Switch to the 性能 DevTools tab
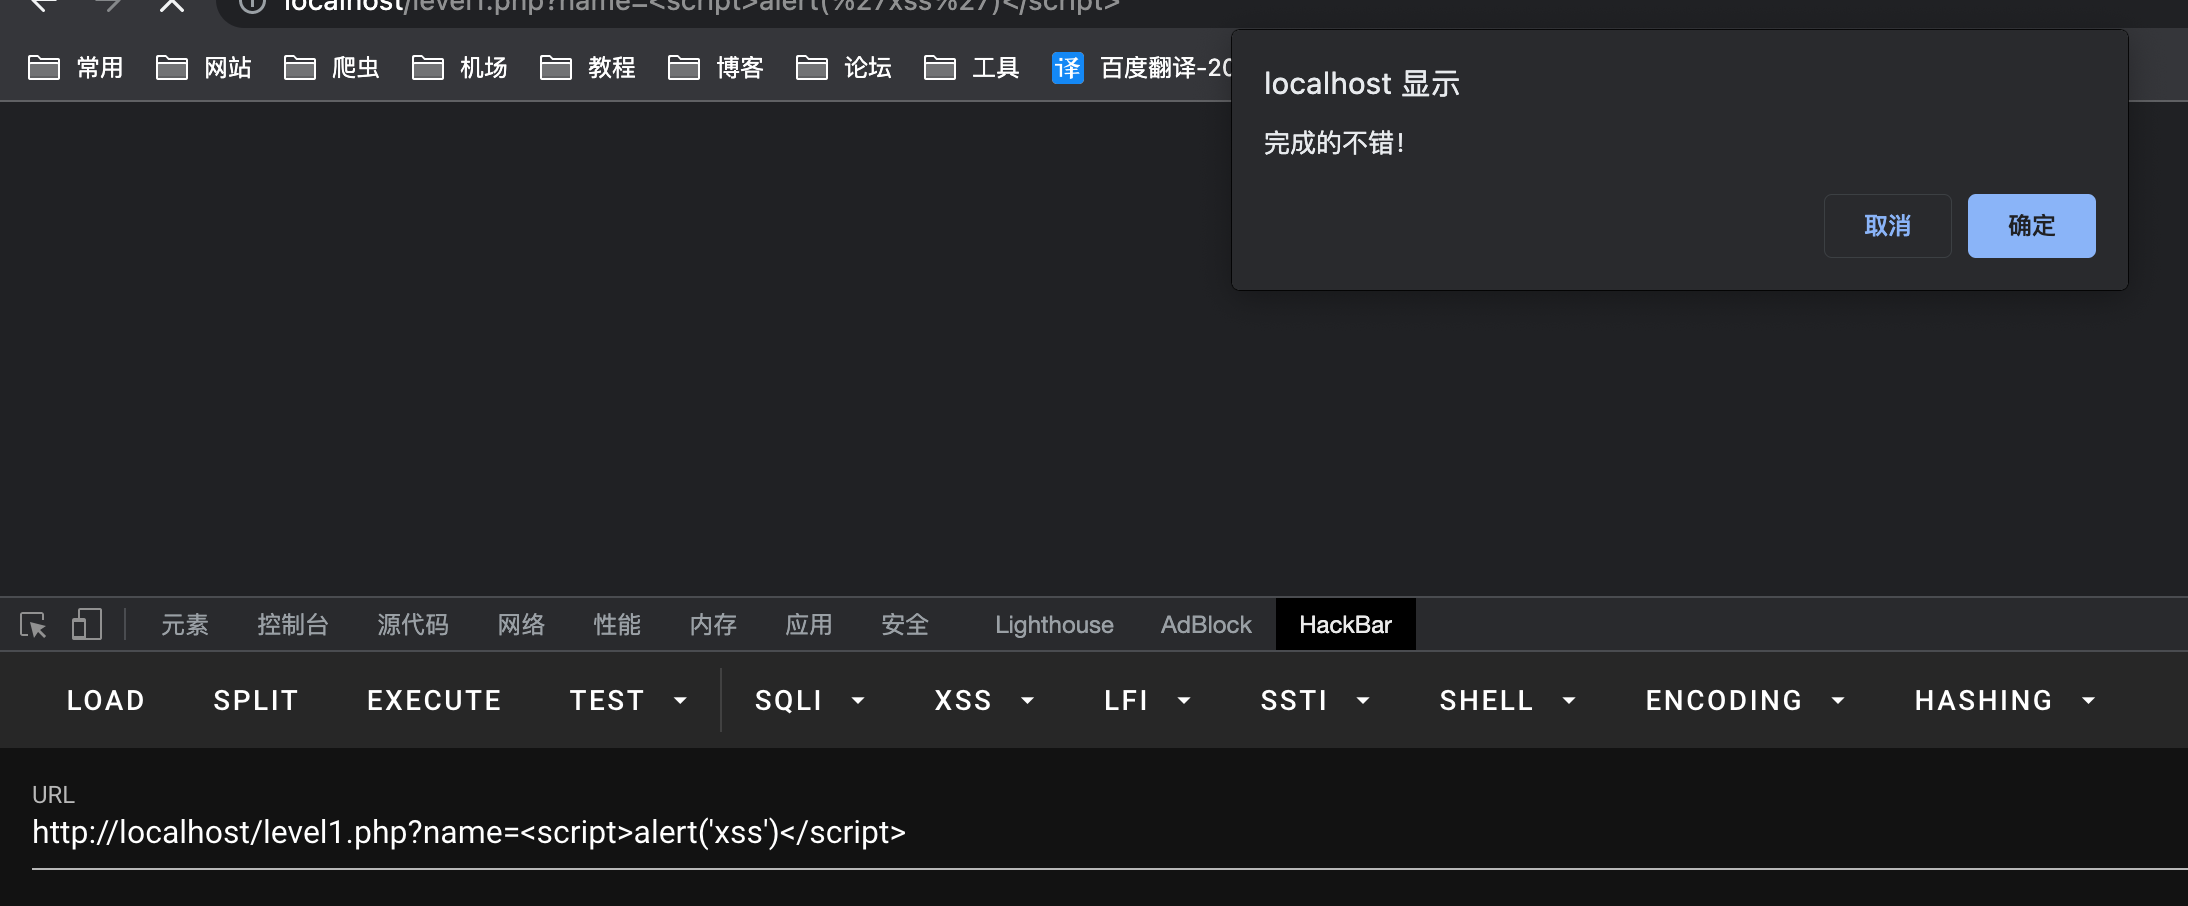This screenshot has width=2188, height=906. click(617, 625)
